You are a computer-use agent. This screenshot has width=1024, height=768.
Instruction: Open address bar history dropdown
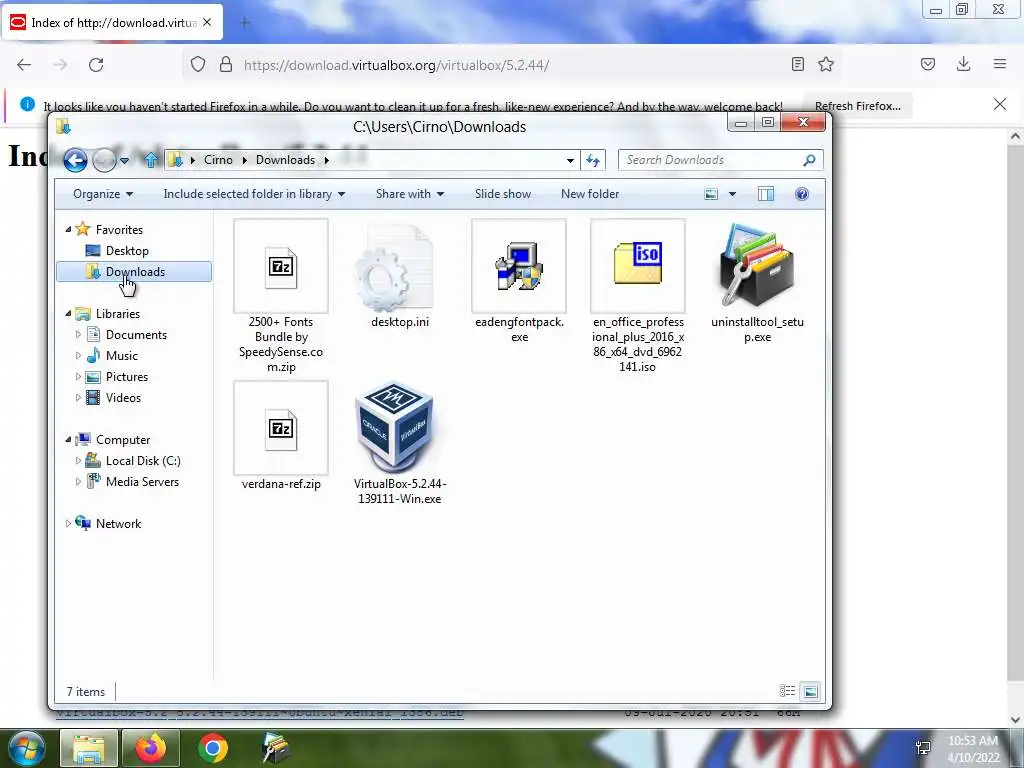click(x=570, y=160)
